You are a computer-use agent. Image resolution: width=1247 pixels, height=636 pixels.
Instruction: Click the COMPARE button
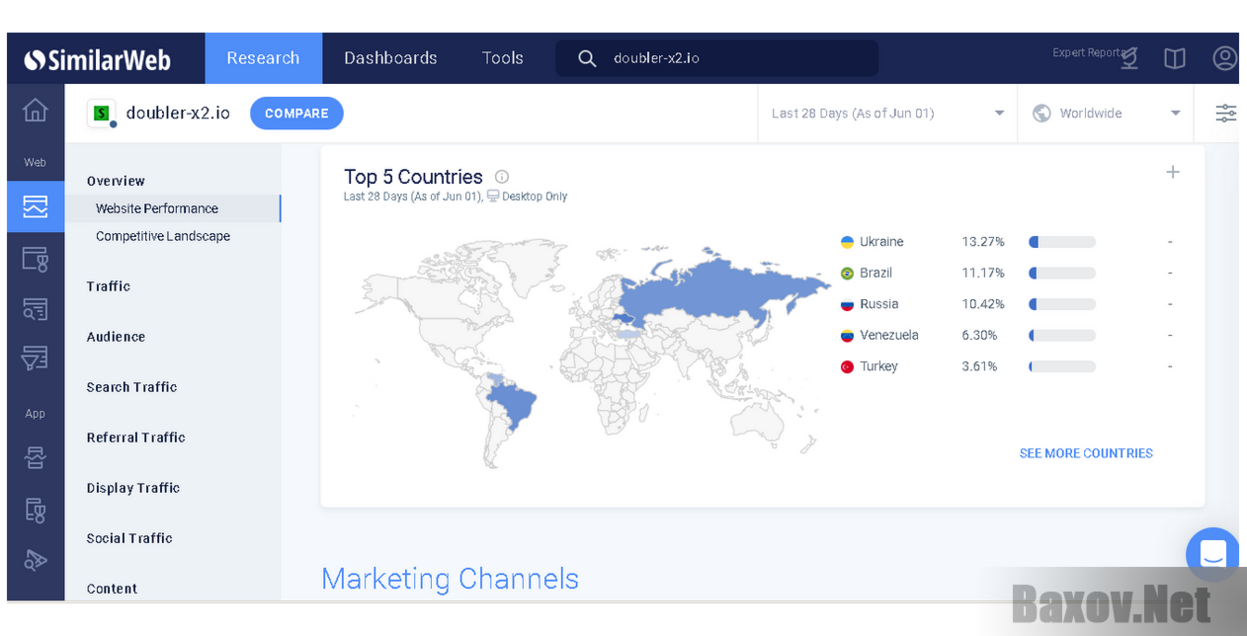[x=297, y=113]
